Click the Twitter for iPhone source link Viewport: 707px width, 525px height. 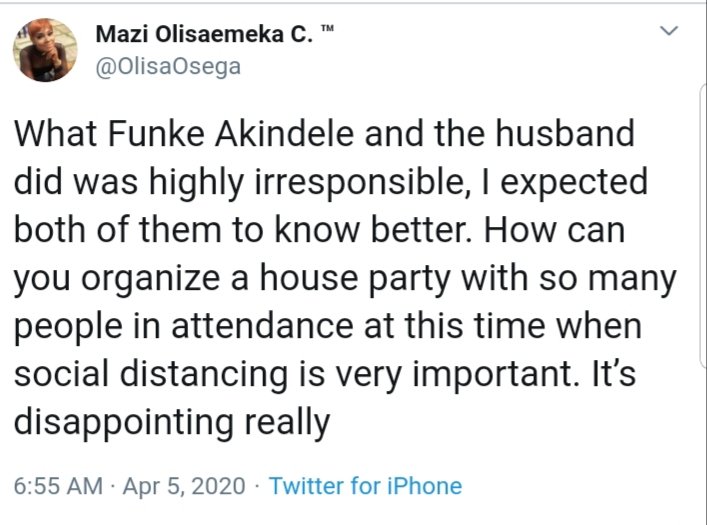(366, 486)
